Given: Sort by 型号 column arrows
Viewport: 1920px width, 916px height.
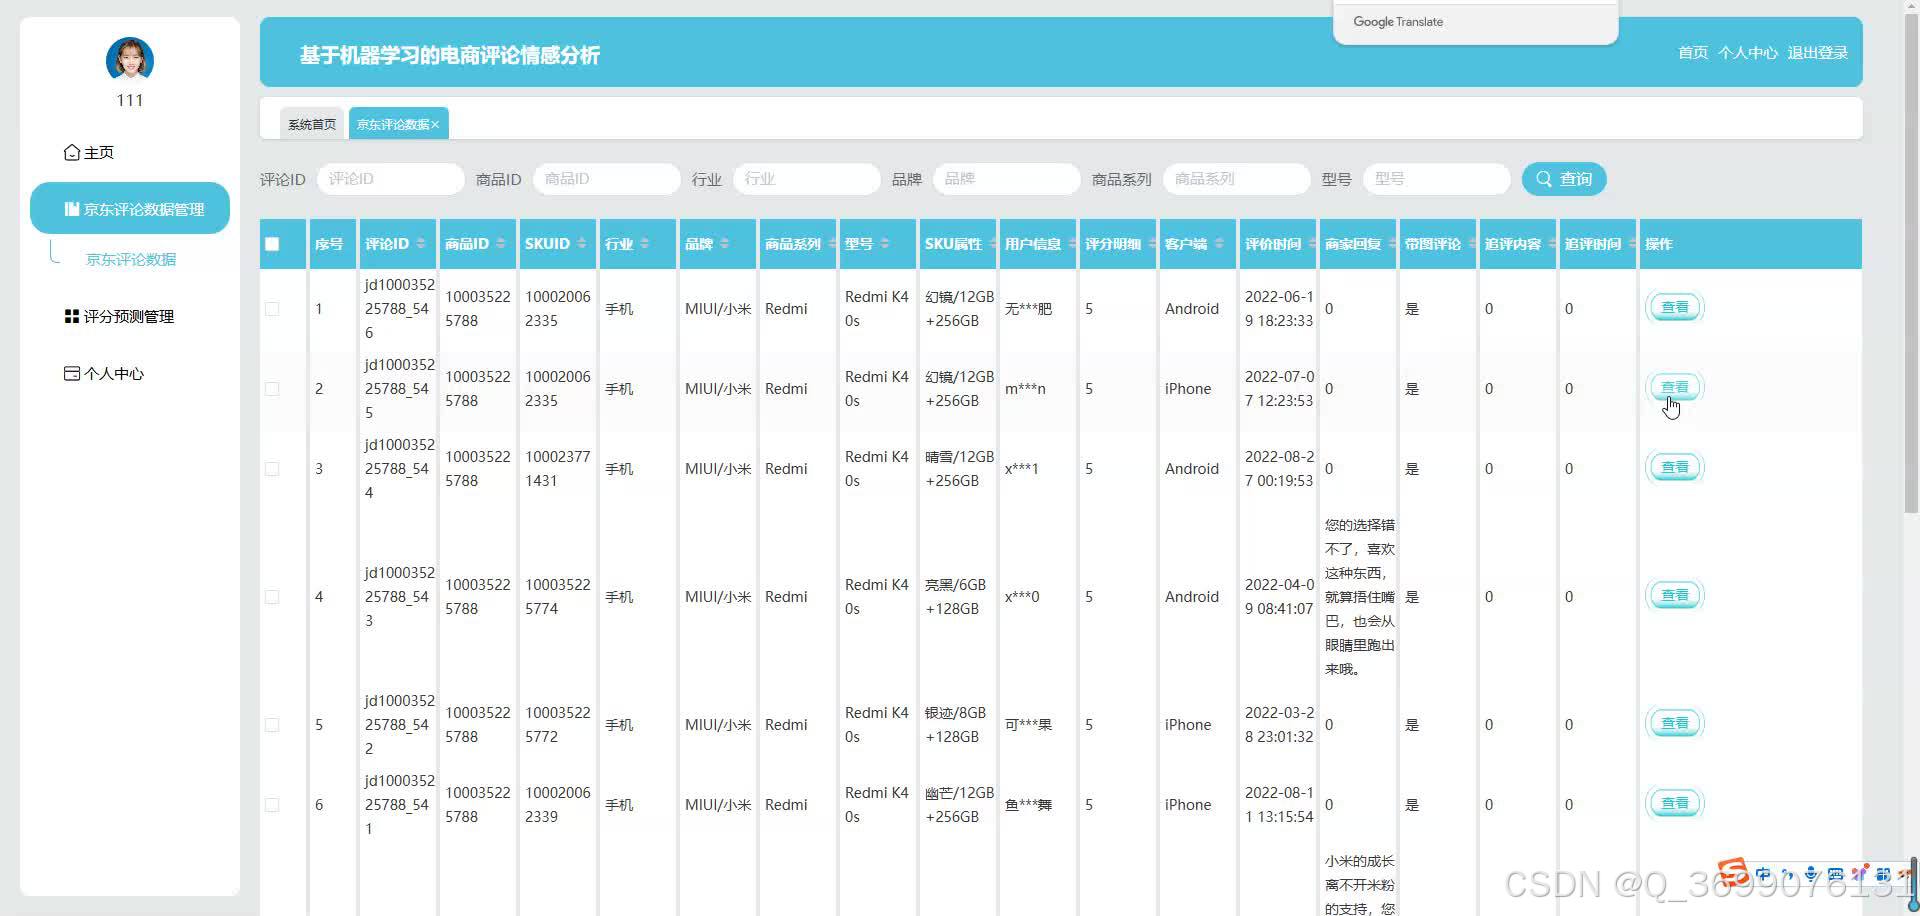Looking at the screenshot, I should pos(885,244).
